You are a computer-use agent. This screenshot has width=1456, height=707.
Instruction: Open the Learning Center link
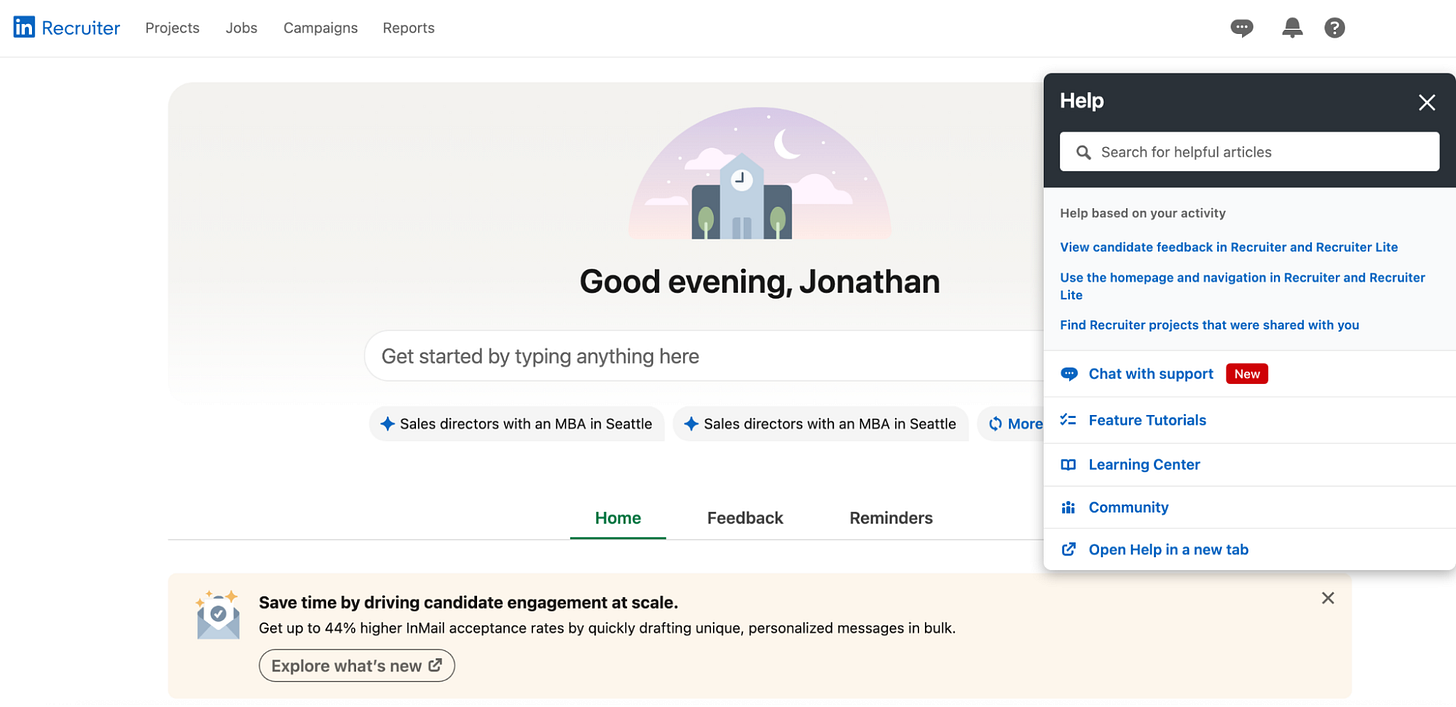[x=1144, y=465]
